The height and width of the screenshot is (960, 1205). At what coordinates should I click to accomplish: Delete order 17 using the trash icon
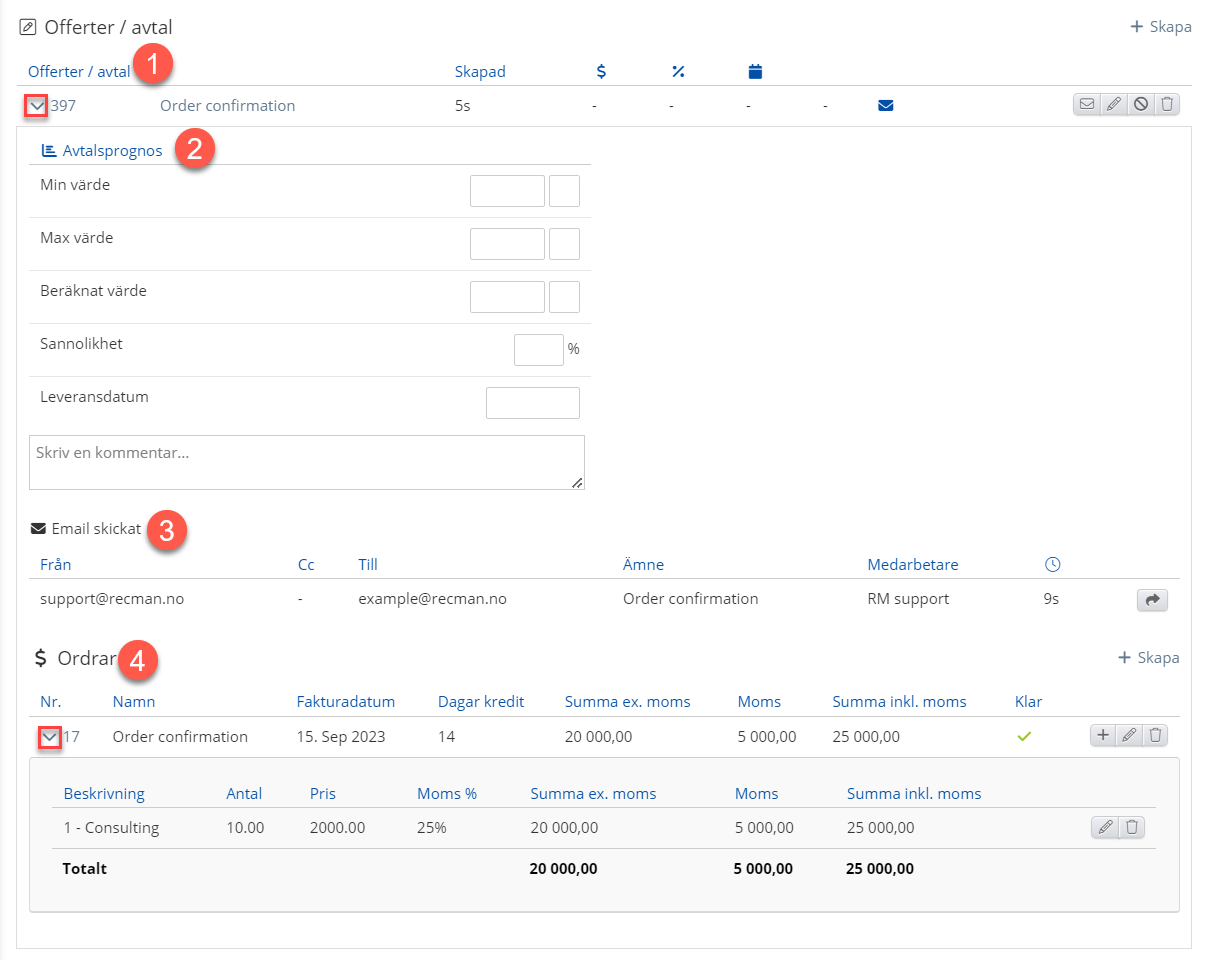click(1155, 735)
